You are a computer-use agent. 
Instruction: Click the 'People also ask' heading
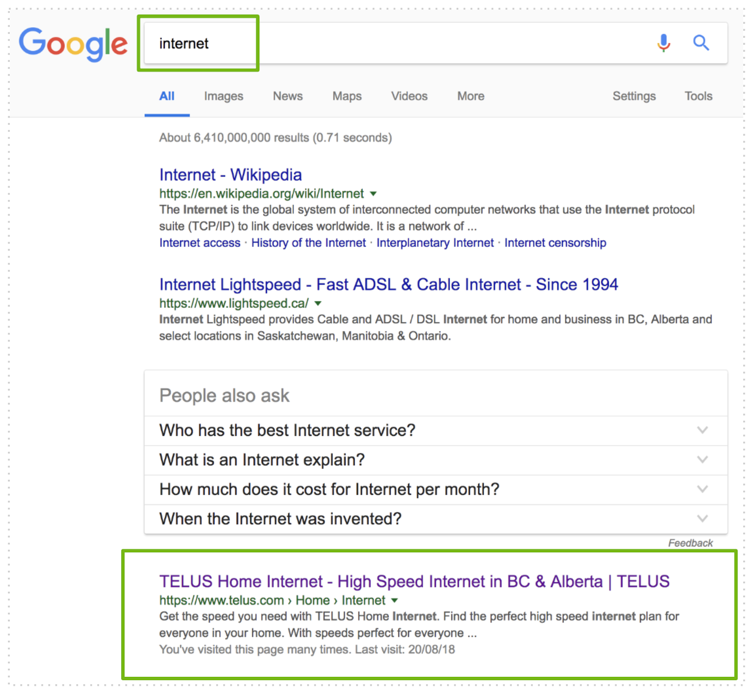[224, 396]
